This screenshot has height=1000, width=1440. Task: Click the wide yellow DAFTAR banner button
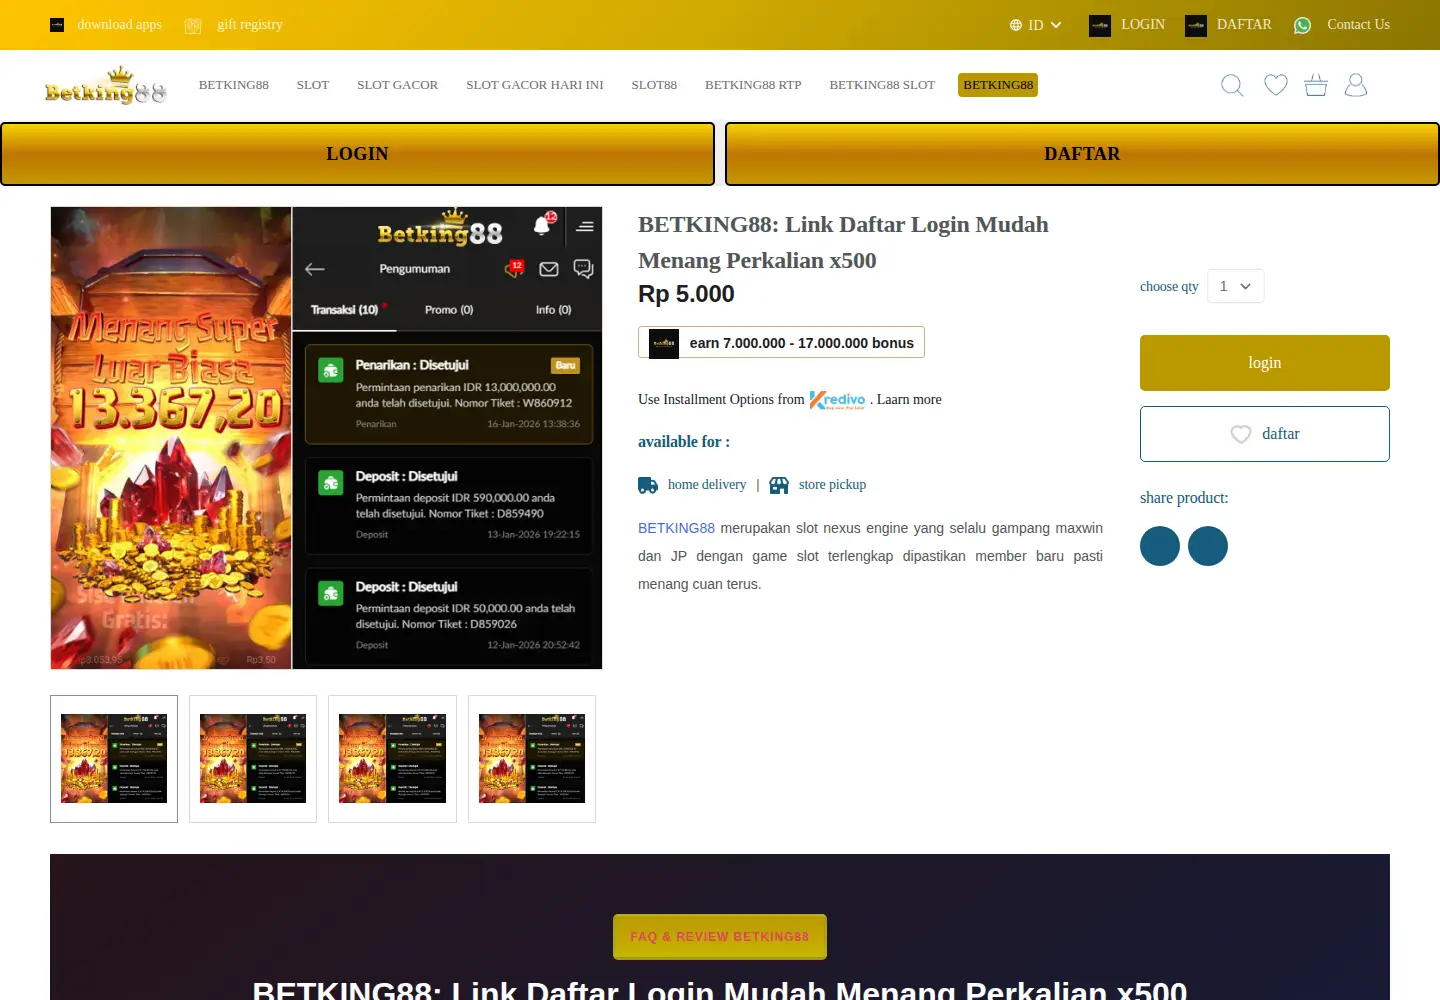pyautogui.click(x=1082, y=154)
